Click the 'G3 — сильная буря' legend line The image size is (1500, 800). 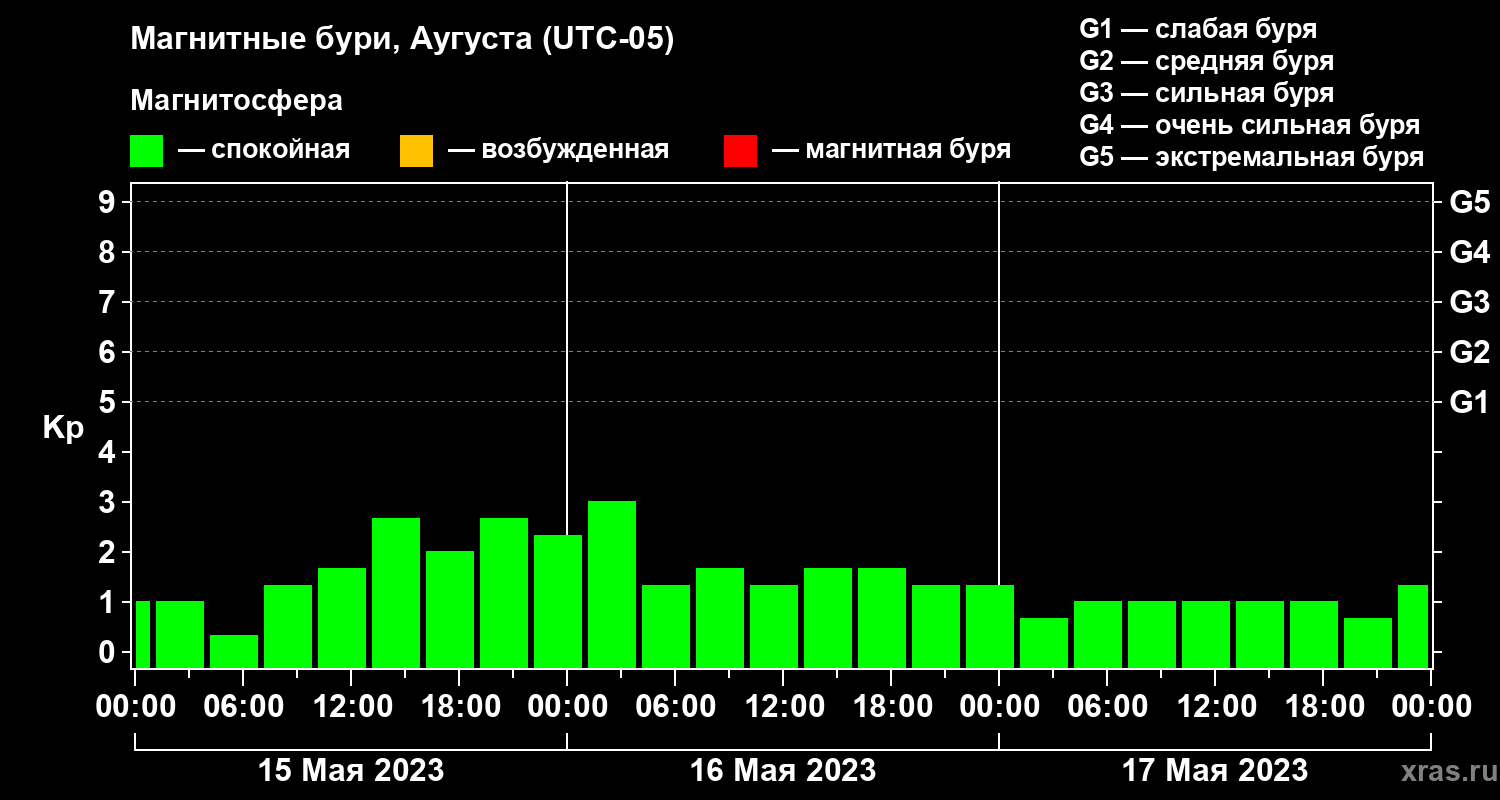1206,93
